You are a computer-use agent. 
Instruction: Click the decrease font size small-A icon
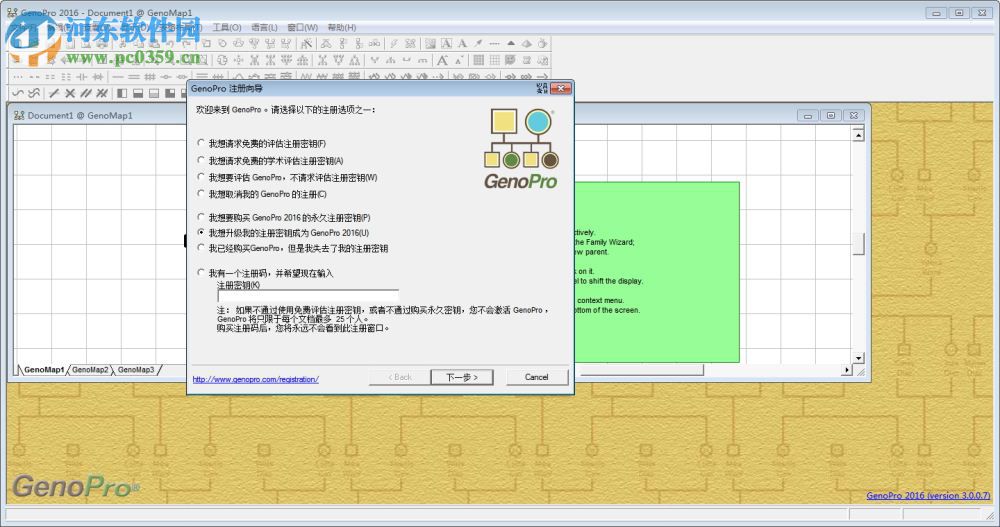pos(459,60)
